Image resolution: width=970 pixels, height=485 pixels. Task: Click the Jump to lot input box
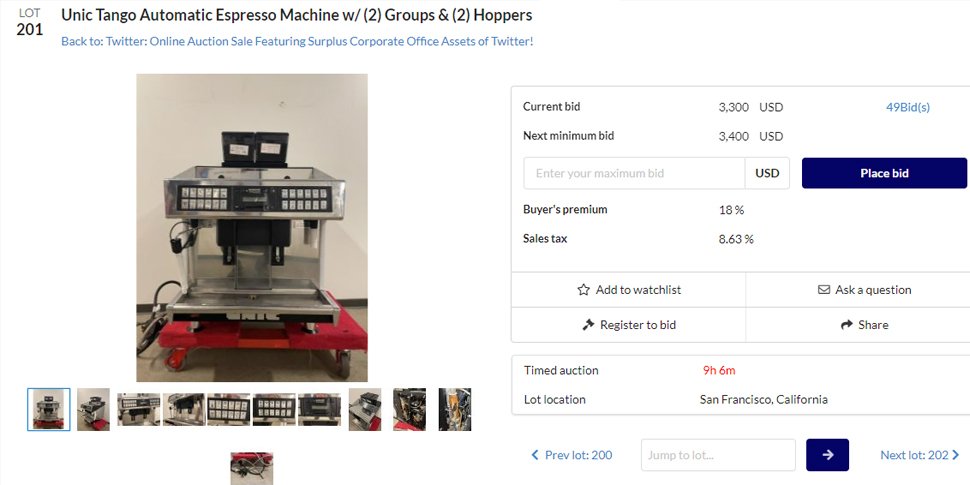(718, 455)
